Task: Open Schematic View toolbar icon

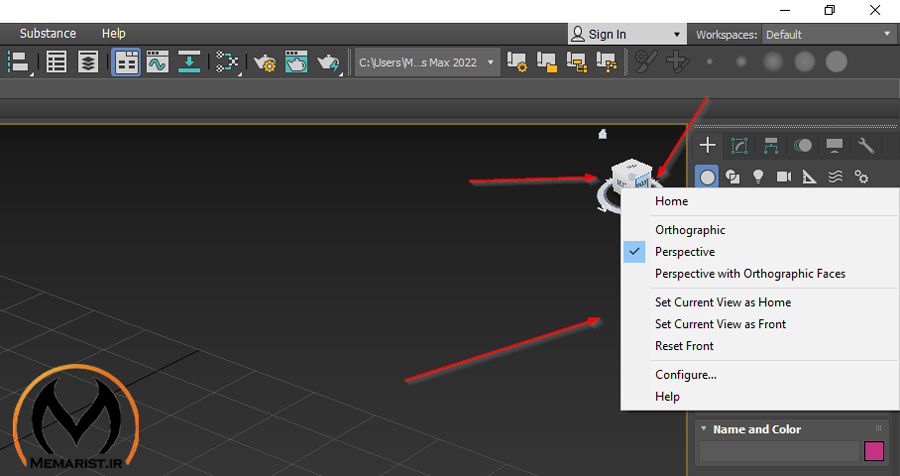Action: (227, 62)
